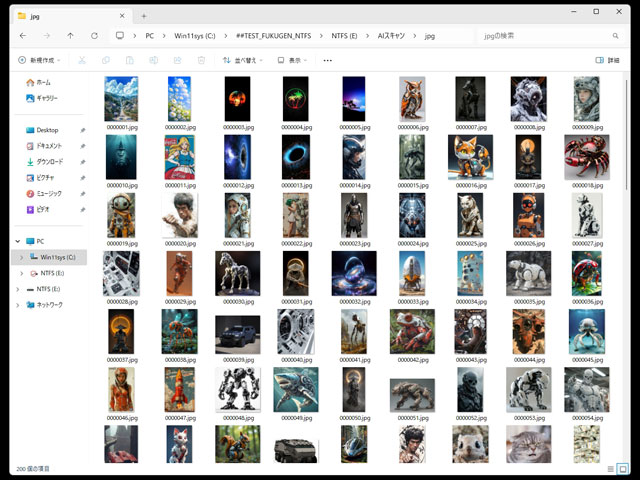Open the ビデオ videos folder

click(43, 209)
